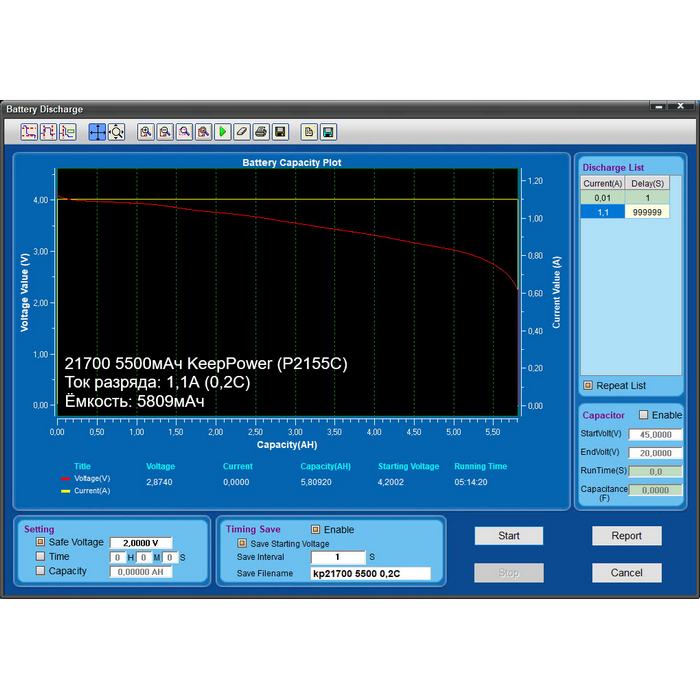The image size is (700, 700).
Task: Toggle the Timing Save Enable checkbox
Action: 315,530
